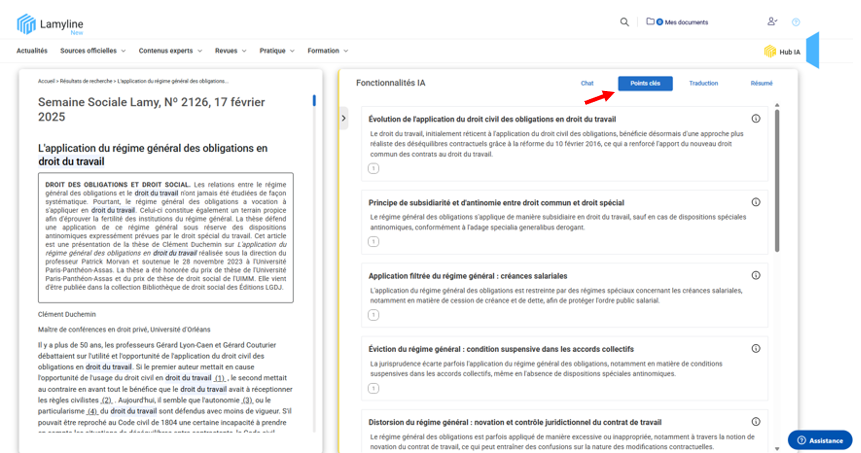Open the Mes documents folder
Image resolution: width=861 pixels, height=453 pixels.
[x=677, y=21]
